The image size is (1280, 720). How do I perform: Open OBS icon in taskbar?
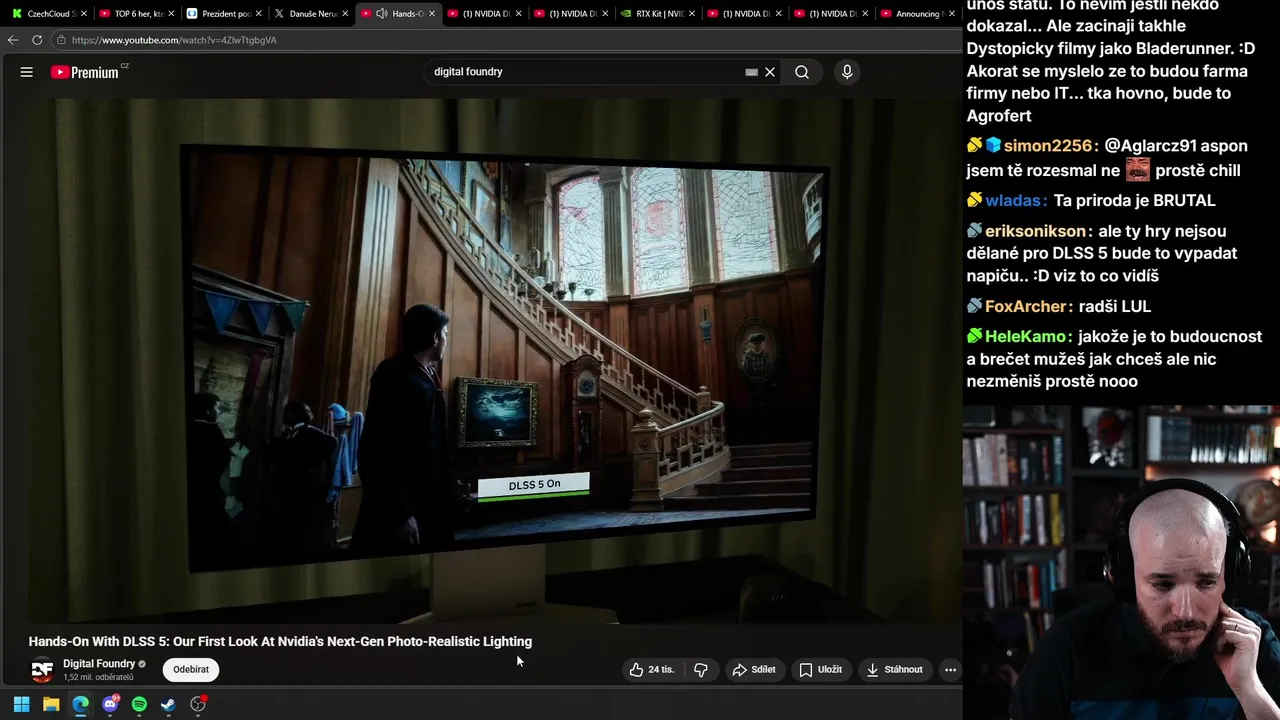[x=198, y=704]
